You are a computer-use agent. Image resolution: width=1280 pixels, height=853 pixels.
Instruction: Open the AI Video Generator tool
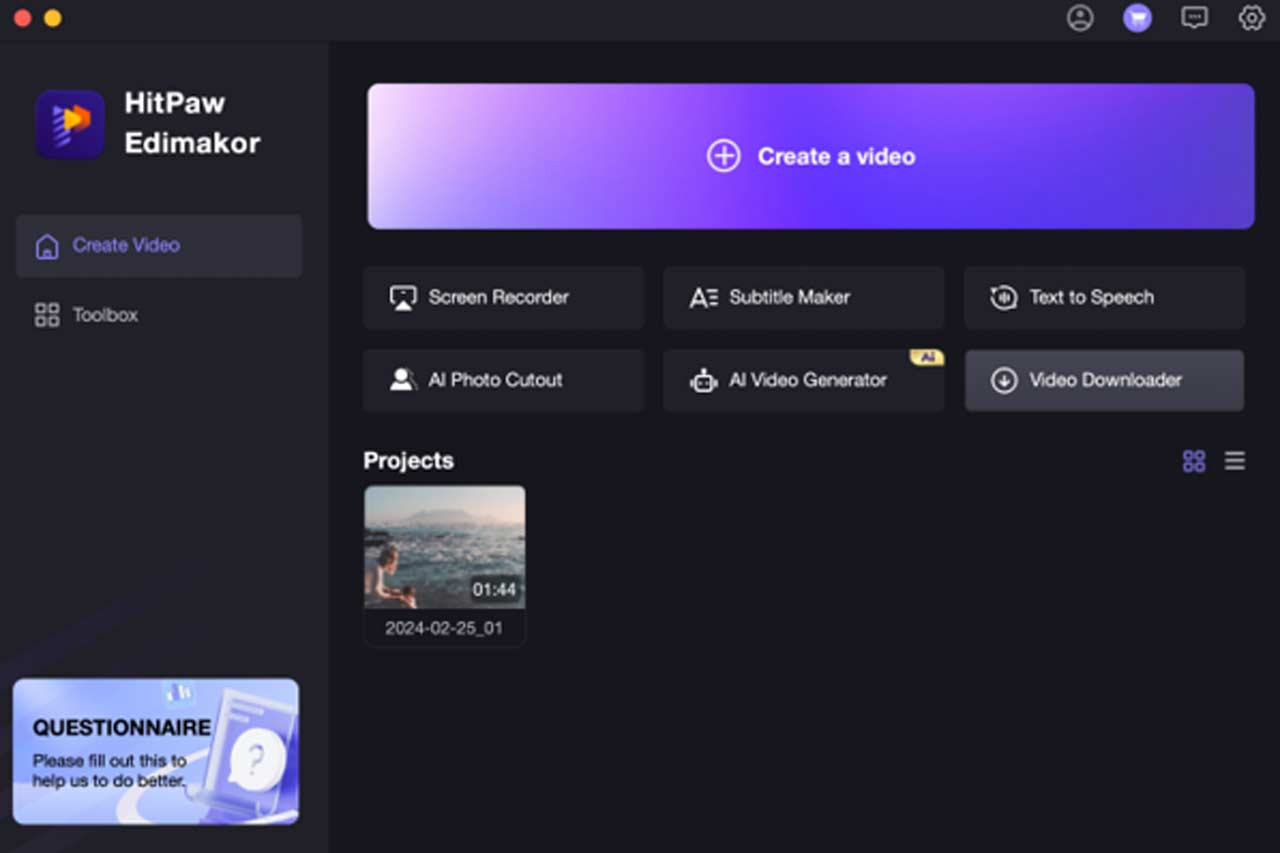(x=803, y=381)
